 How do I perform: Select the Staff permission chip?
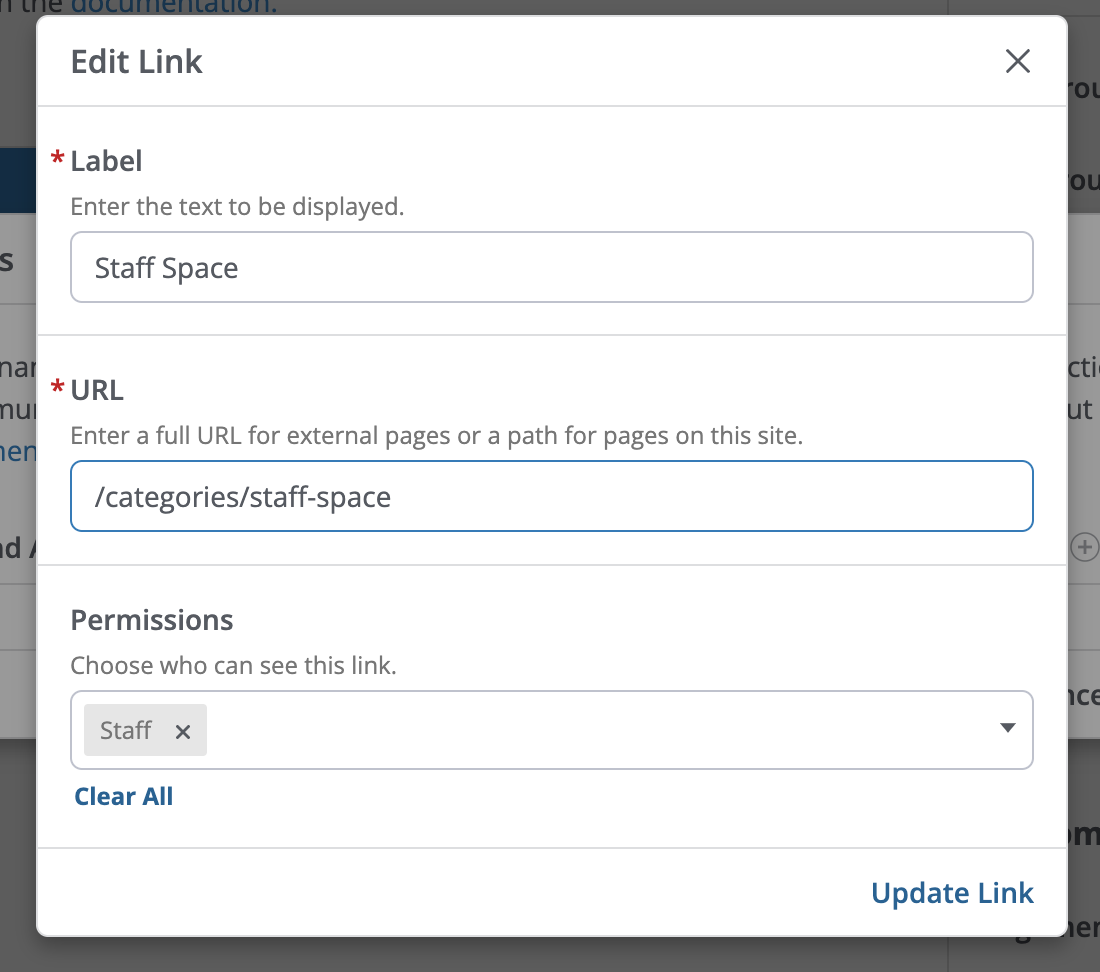click(125, 730)
